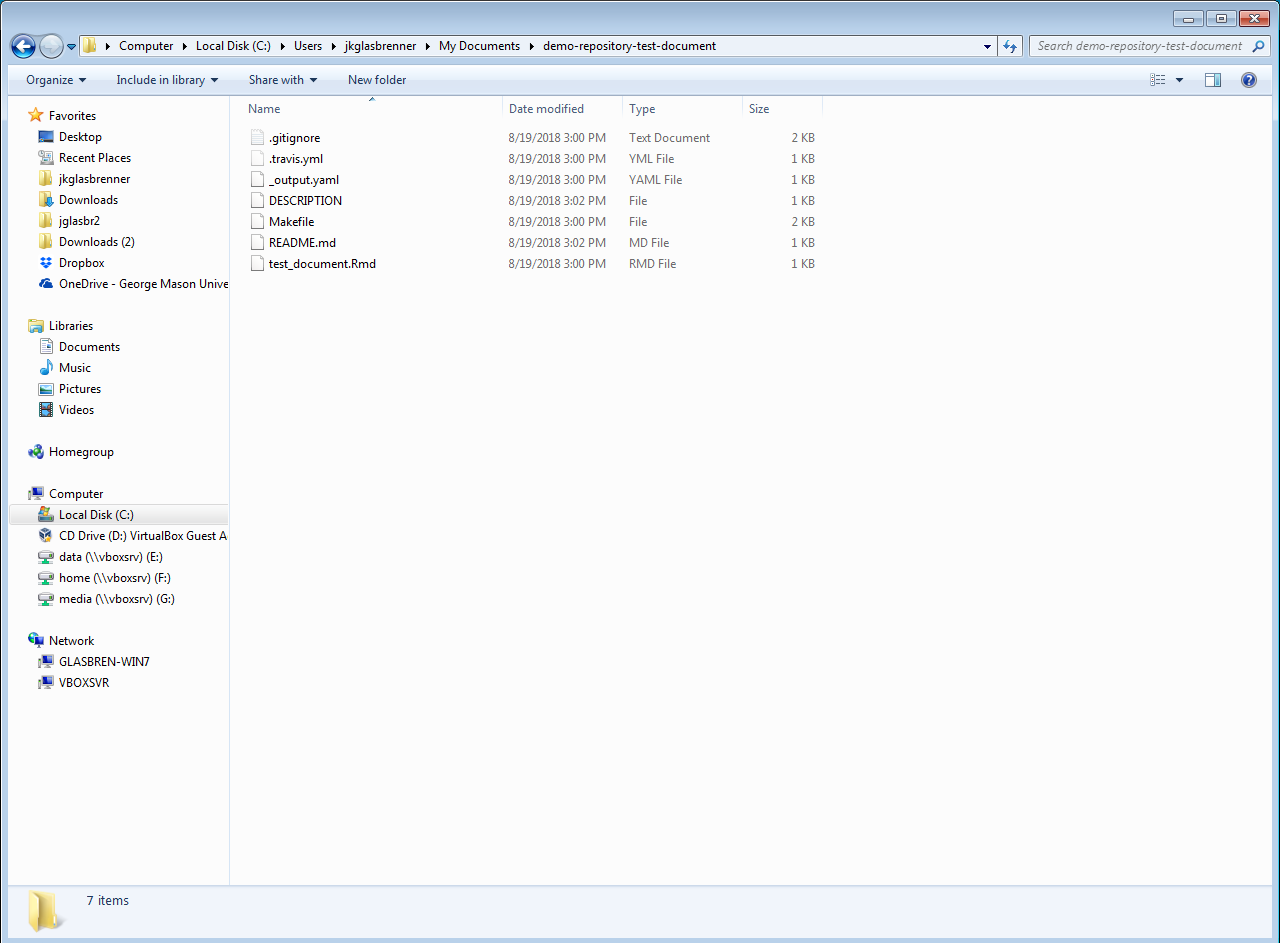1280x943 pixels.
Task: Select the _output.yaml file icon
Action: (x=258, y=180)
